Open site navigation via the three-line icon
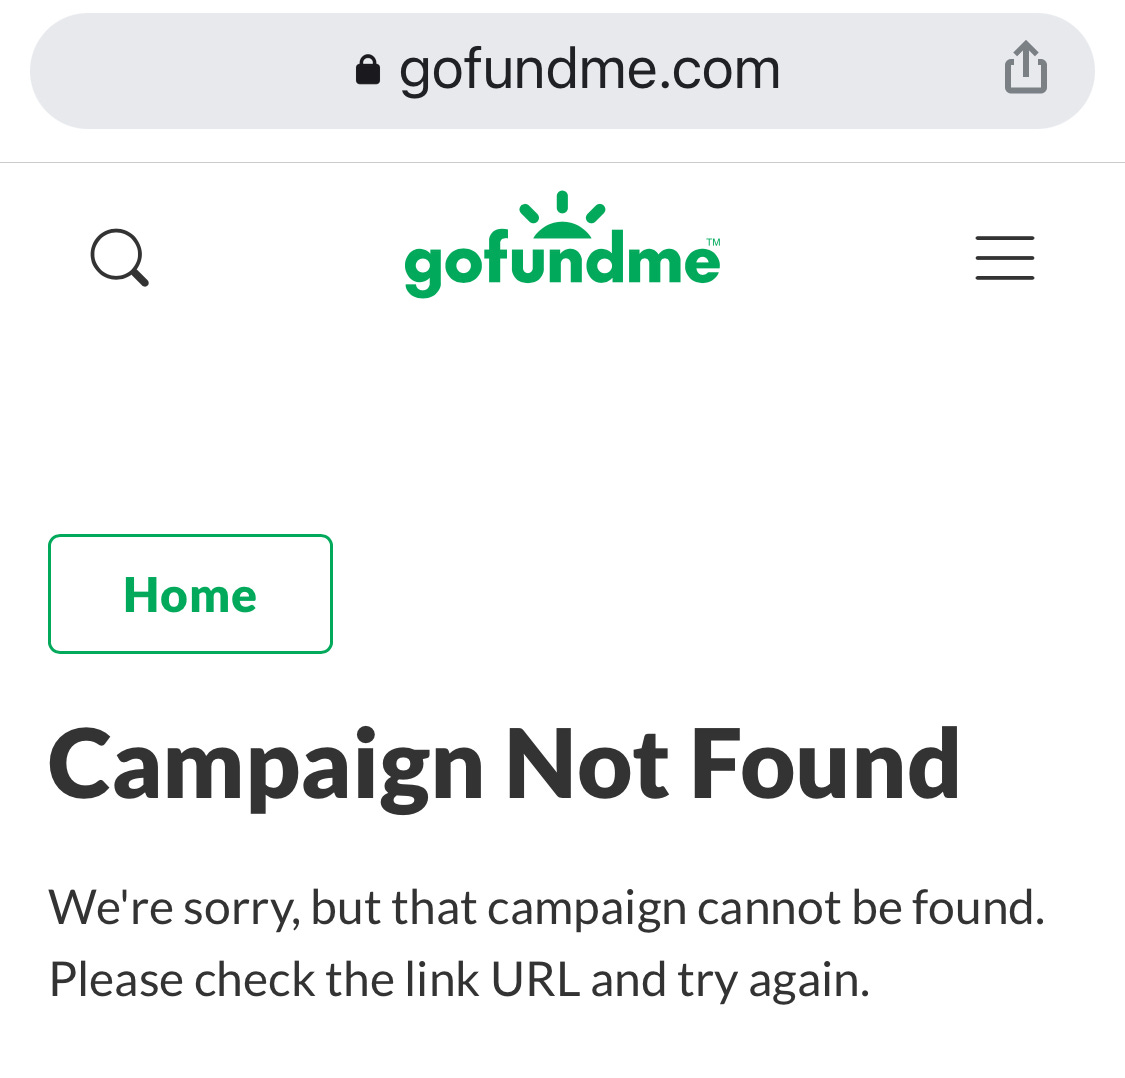The image size is (1125, 1078). [x=1004, y=258]
